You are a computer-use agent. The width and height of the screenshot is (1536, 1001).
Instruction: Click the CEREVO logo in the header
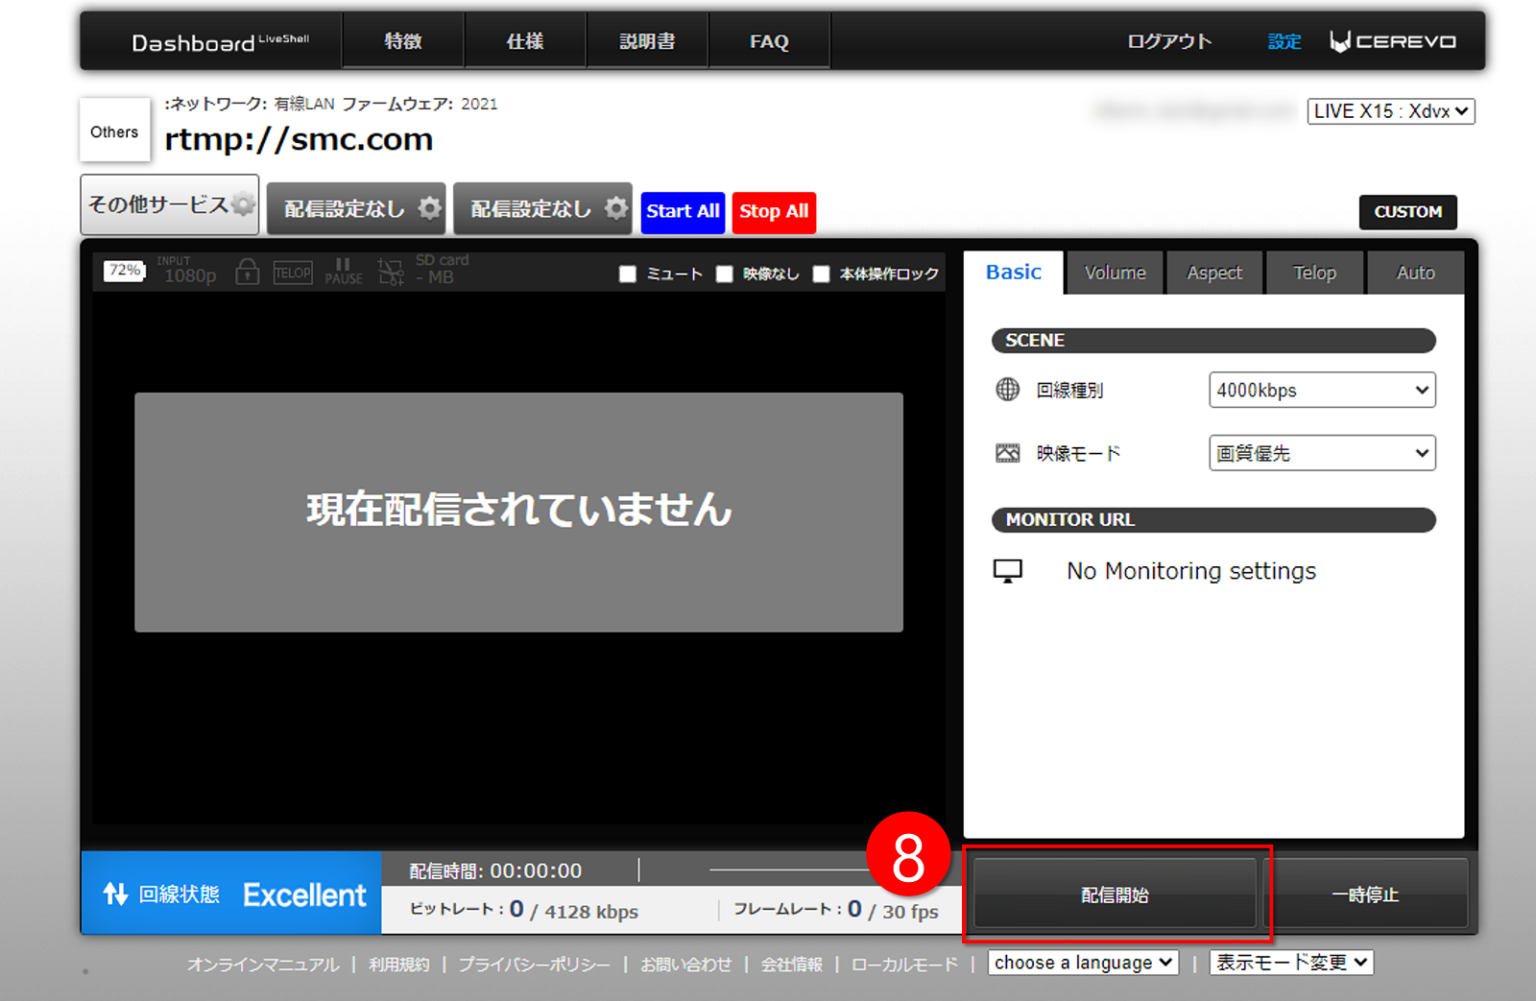pos(1393,41)
